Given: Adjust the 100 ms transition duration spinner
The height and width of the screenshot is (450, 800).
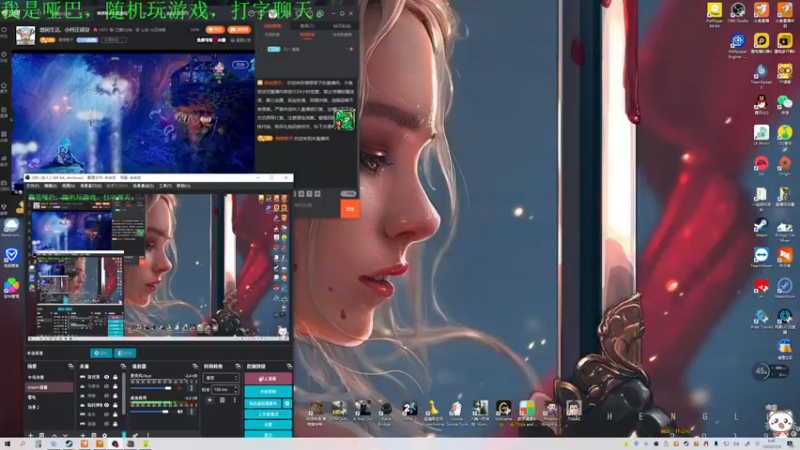Looking at the screenshot, I should [225, 390].
